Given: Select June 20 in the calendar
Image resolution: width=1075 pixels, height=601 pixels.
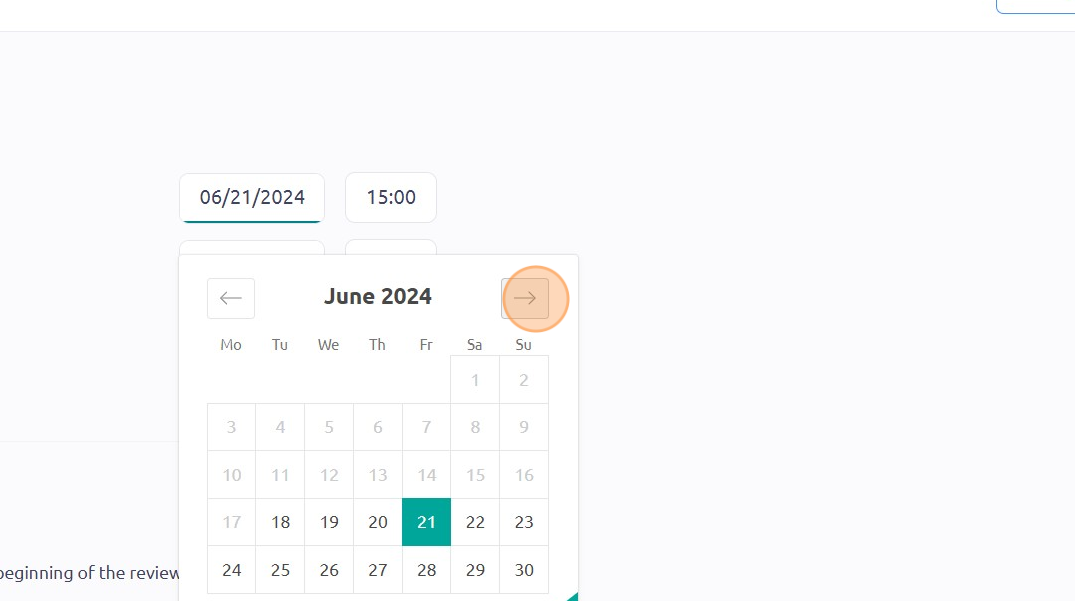Looking at the screenshot, I should coord(378,522).
